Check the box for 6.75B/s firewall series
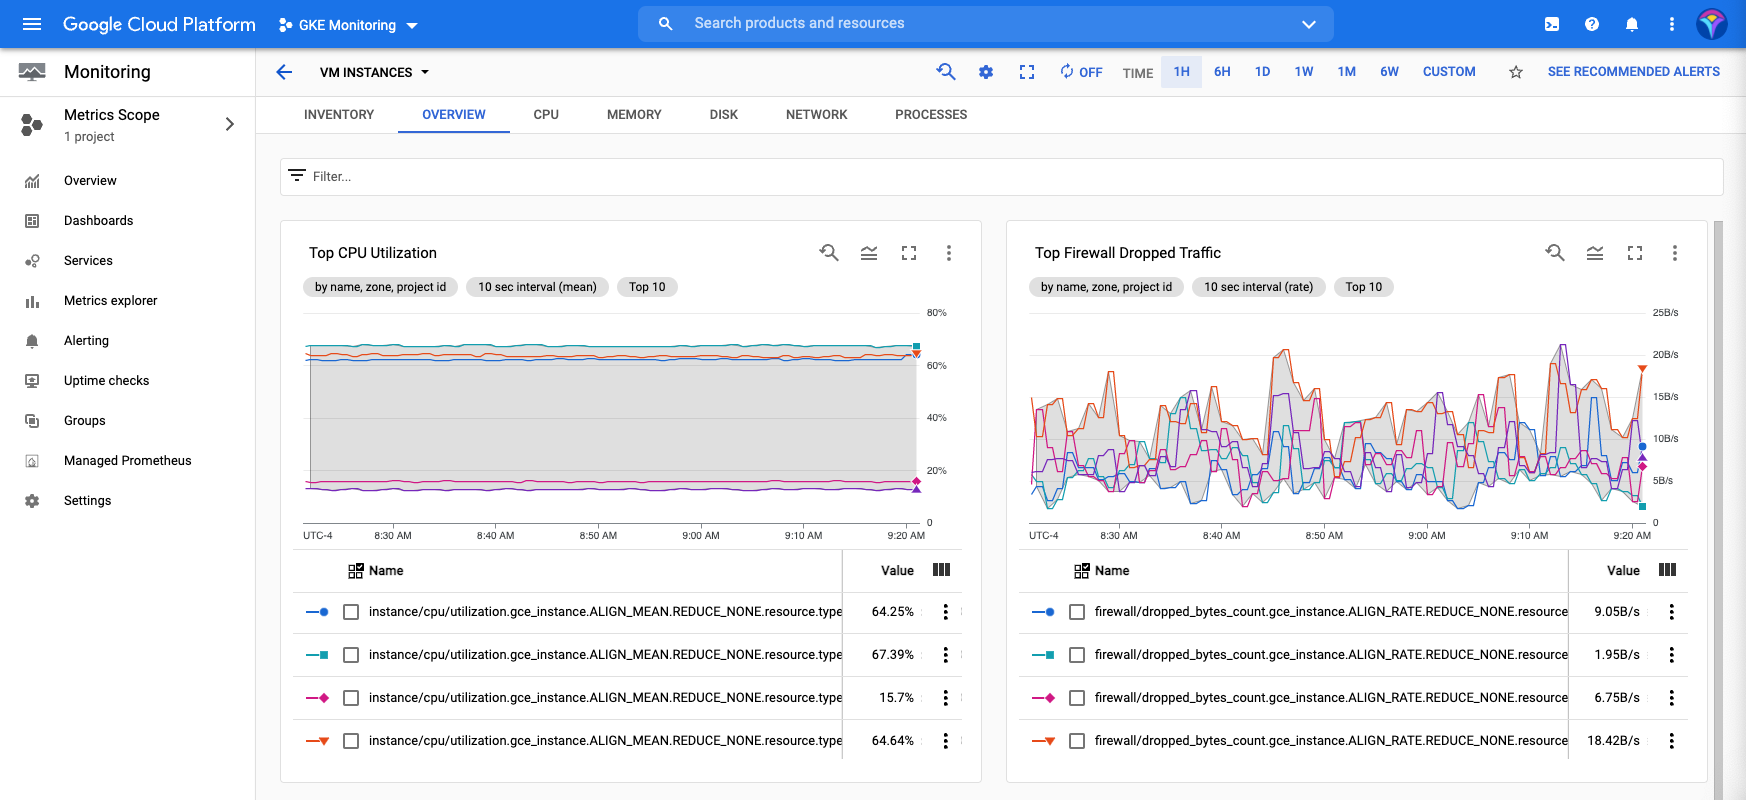The width and height of the screenshot is (1746, 800). coord(1077,698)
